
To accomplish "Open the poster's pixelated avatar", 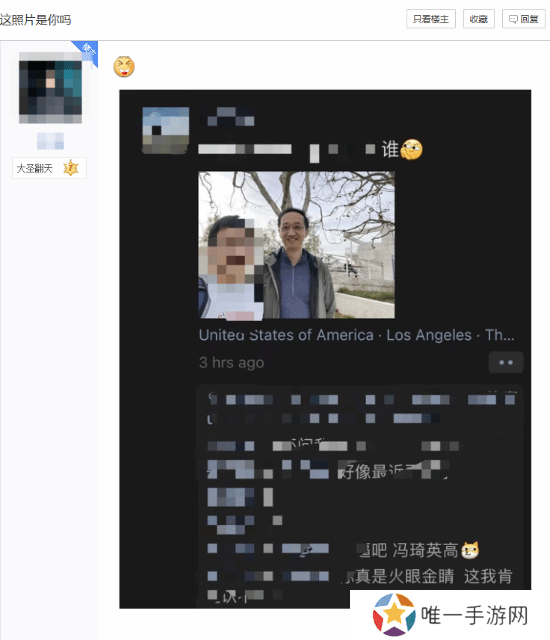I will click(50, 88).
